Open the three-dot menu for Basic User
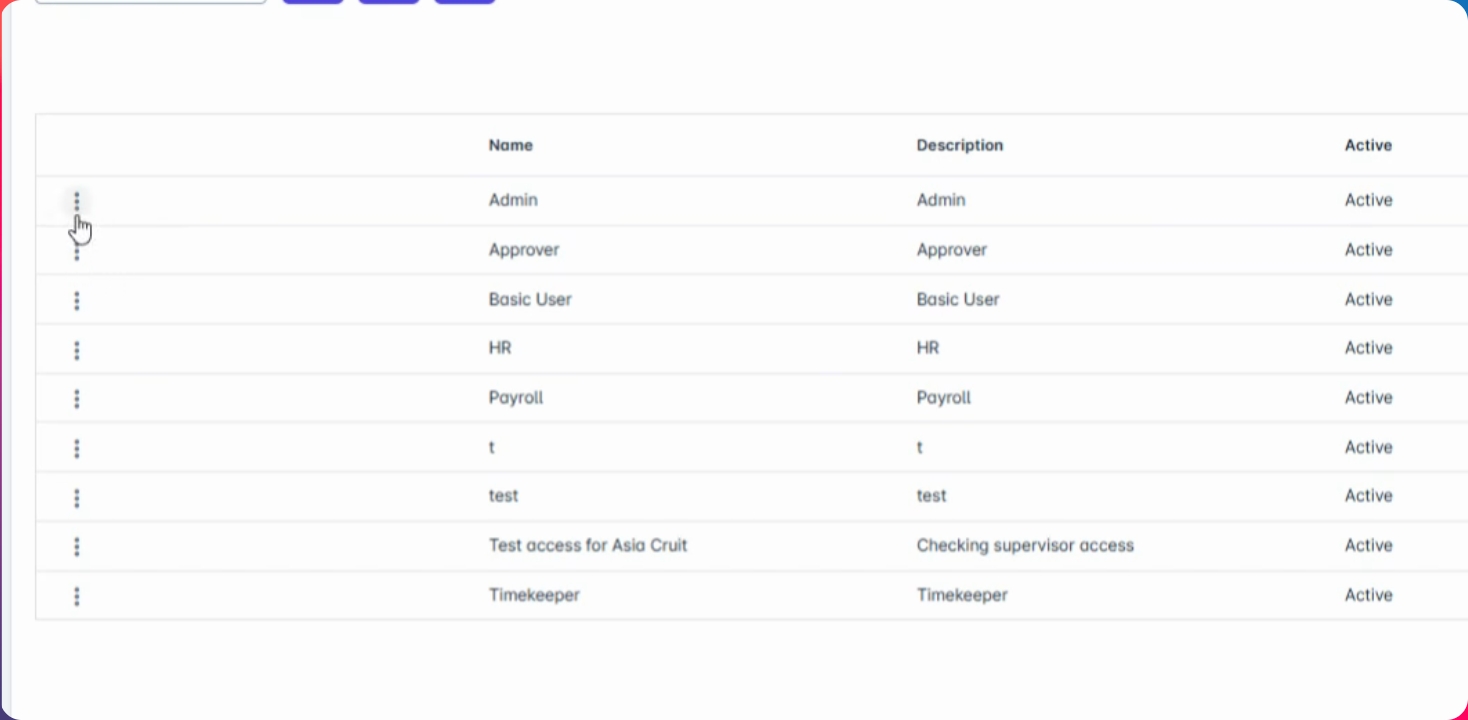1468x720 pixels. 77,300
